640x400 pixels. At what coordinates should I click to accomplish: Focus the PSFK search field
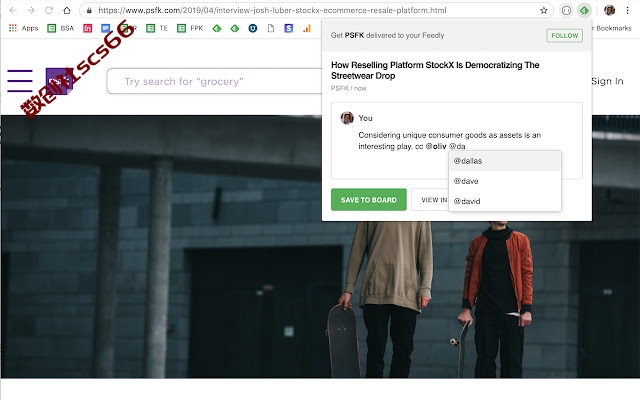pyautogui.click(x=214, y=81)
